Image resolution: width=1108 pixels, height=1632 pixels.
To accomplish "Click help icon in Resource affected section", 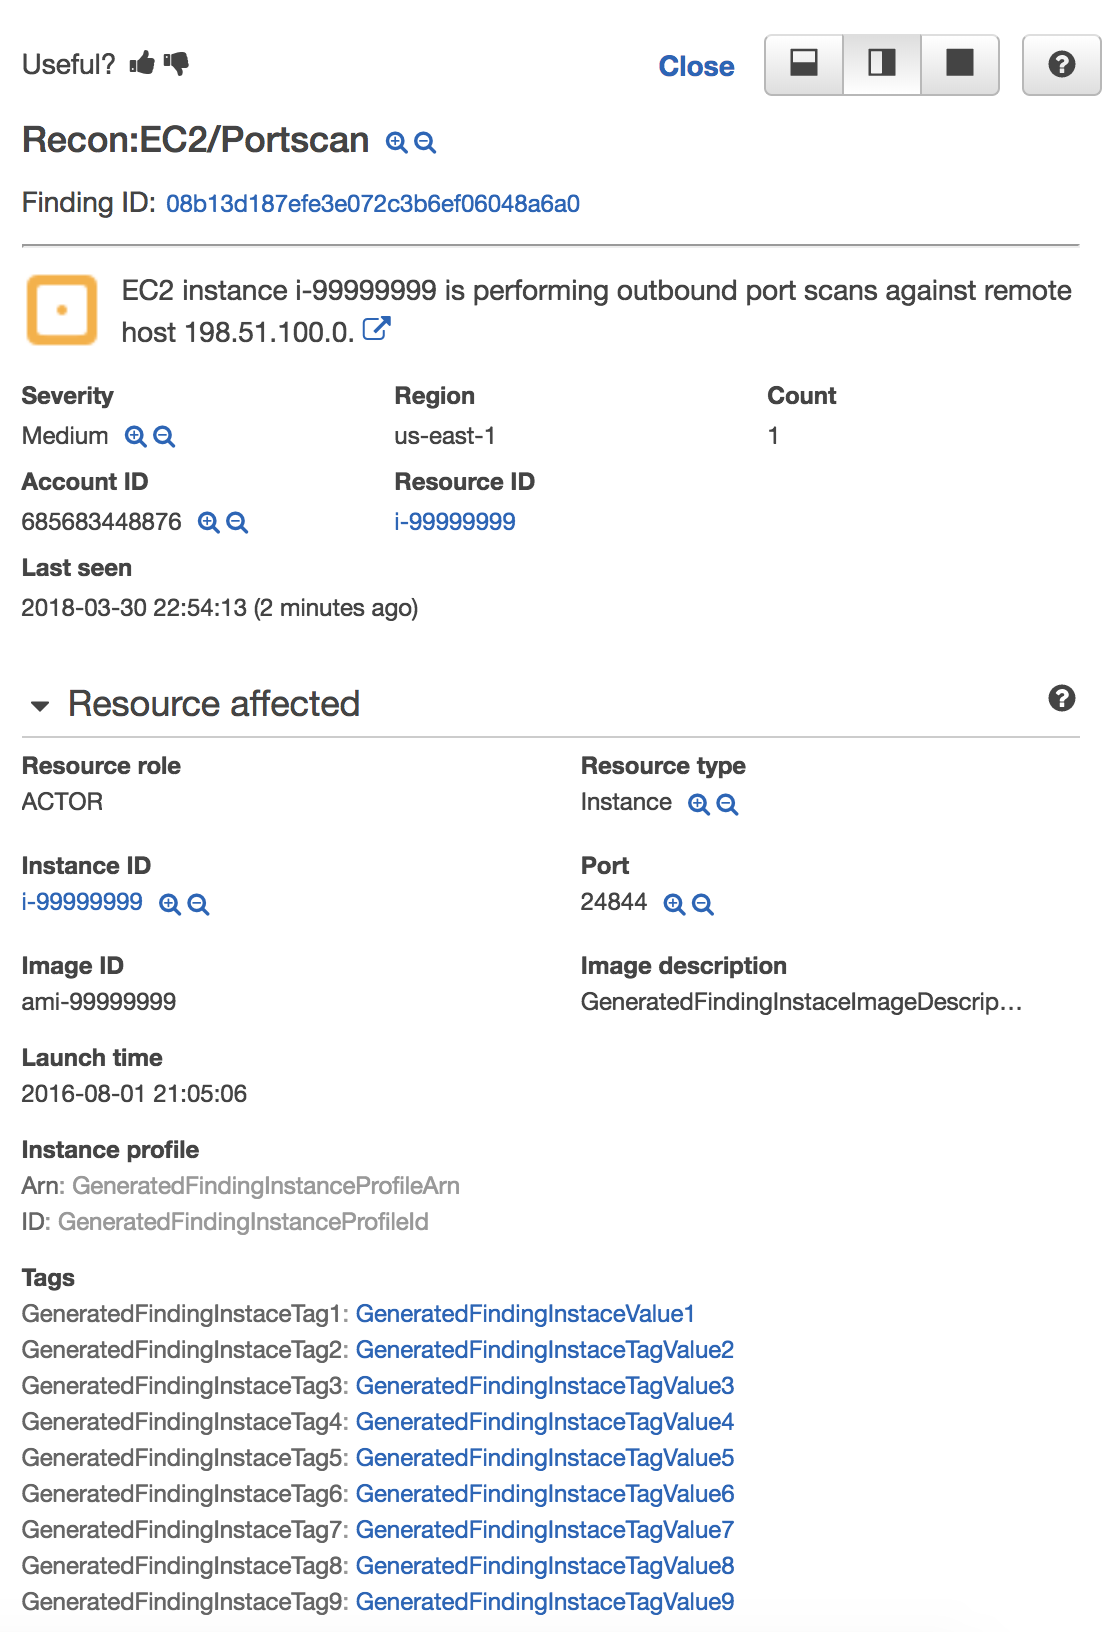I will (x=1061, y=698).
